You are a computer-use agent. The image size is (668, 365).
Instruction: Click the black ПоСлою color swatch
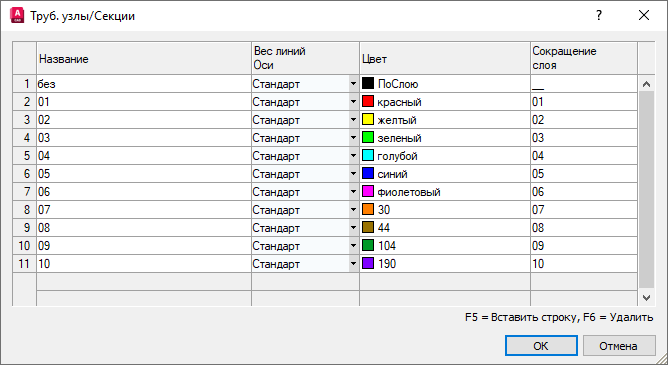pyautogui.click(x=368, y=83)
